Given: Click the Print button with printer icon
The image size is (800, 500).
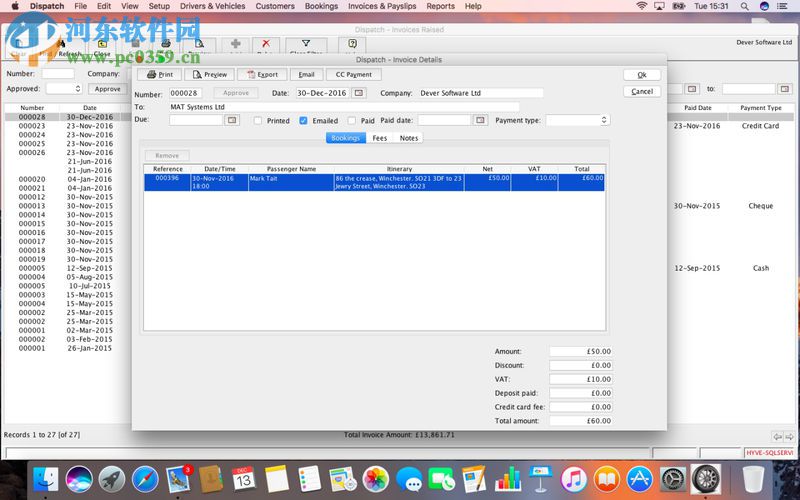Looking at the screenshot, I should [160, 74].
